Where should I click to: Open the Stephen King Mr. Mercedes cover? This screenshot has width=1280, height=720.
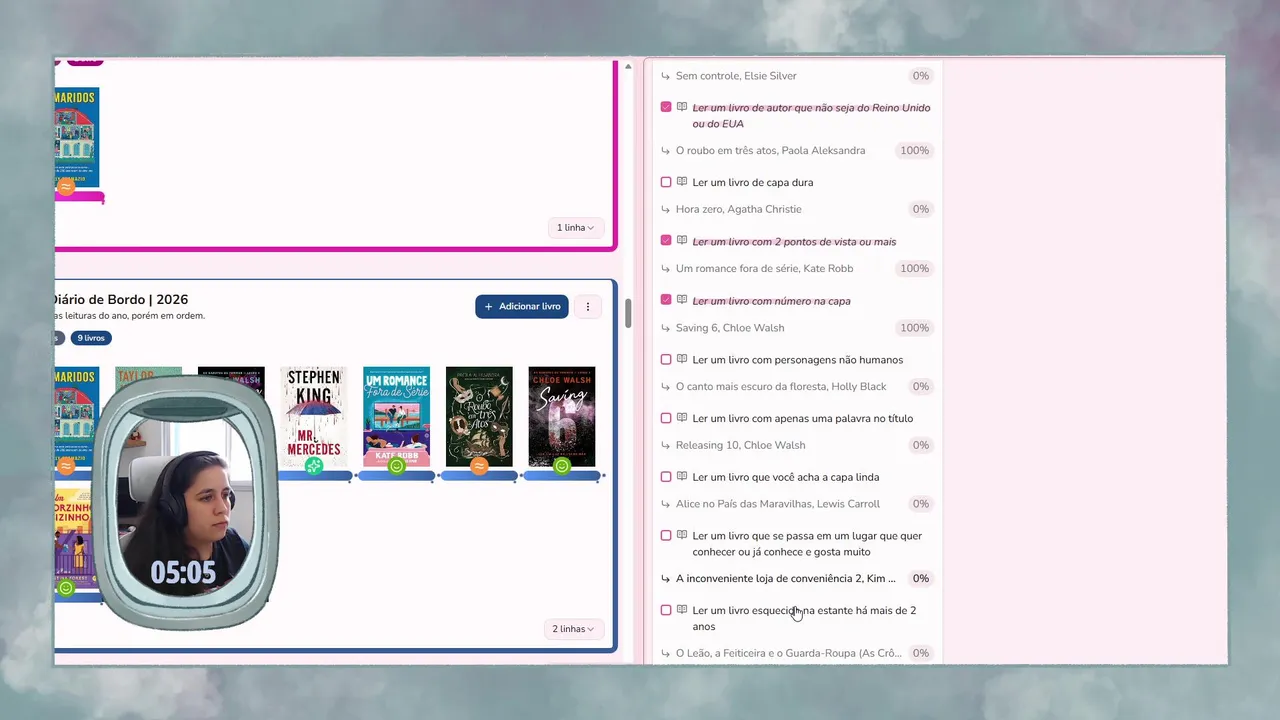[x=314, y=416]
